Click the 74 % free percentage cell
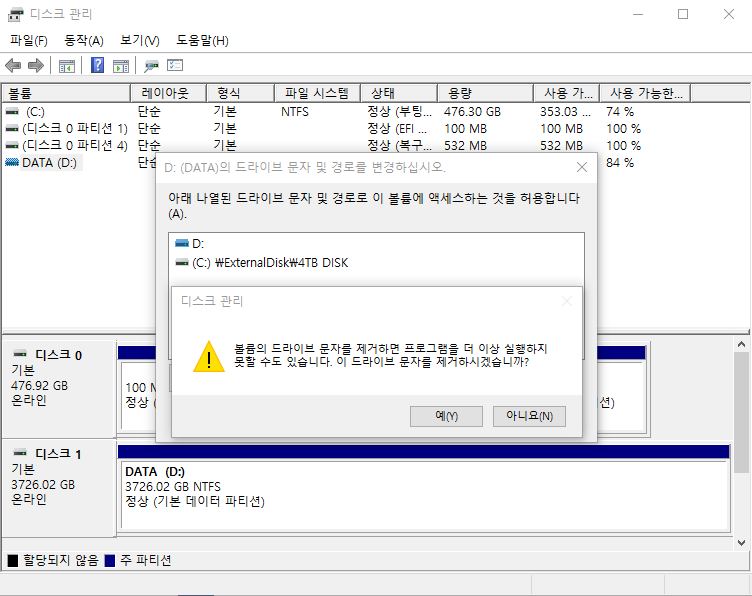 coord(620,112)
